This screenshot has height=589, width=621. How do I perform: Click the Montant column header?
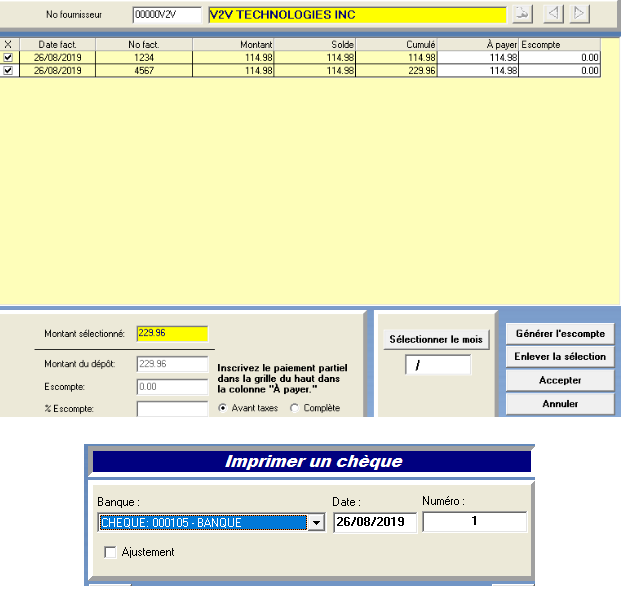[233, 44]
